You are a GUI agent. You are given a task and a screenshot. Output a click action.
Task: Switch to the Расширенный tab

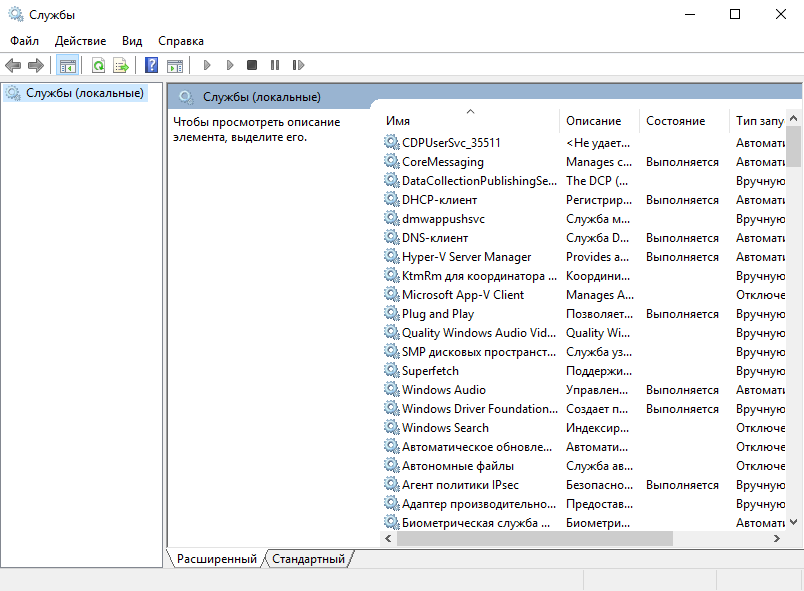coord(216,559)
